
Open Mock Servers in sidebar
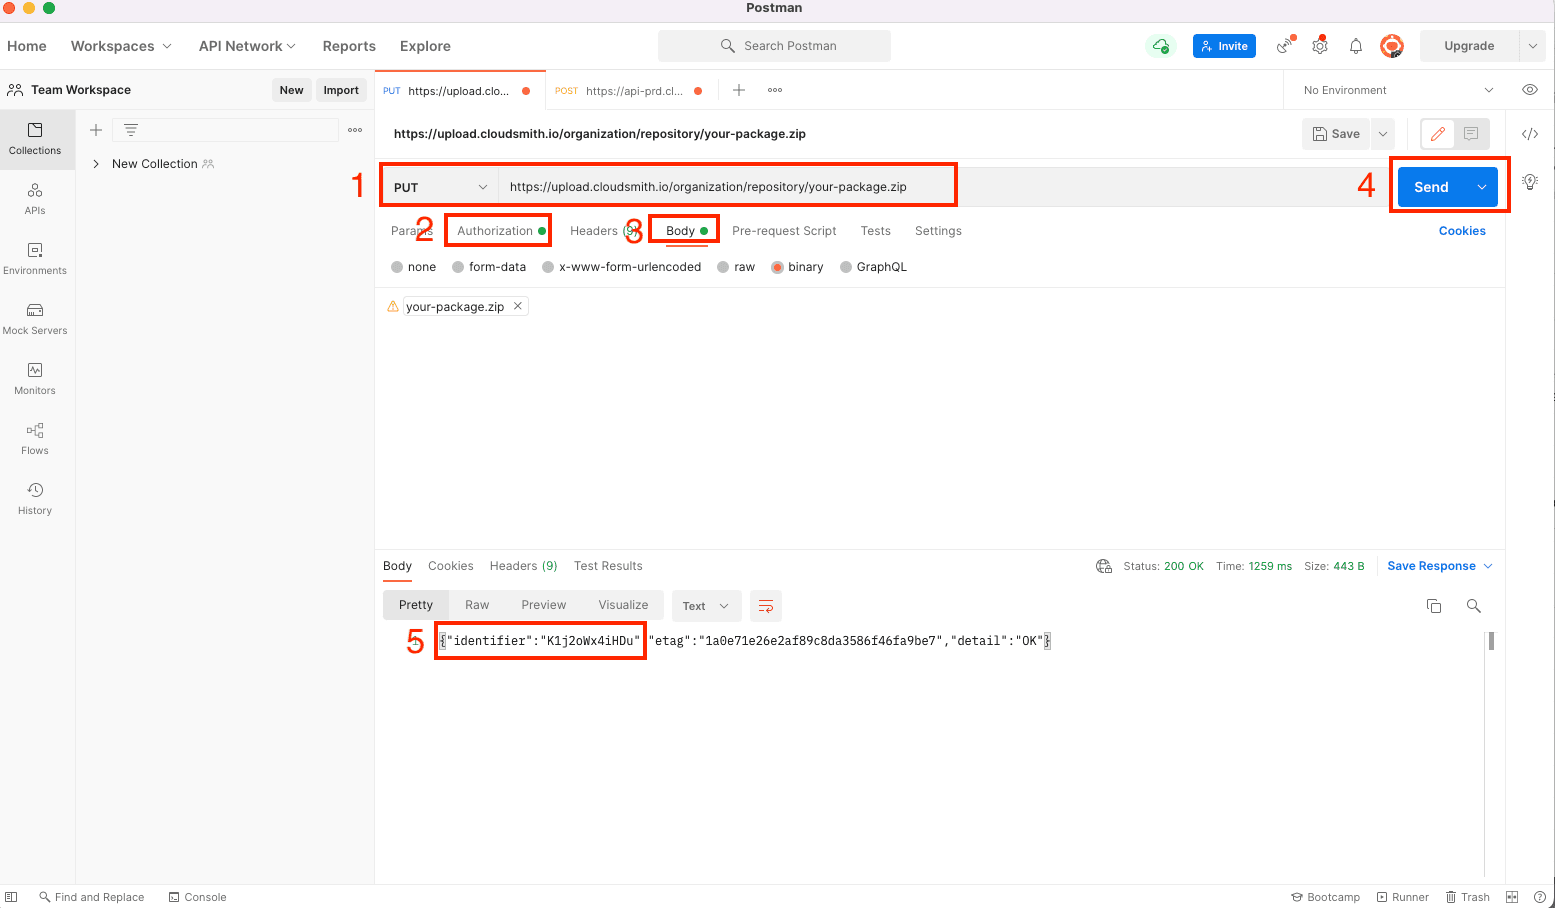pos(35,318)
